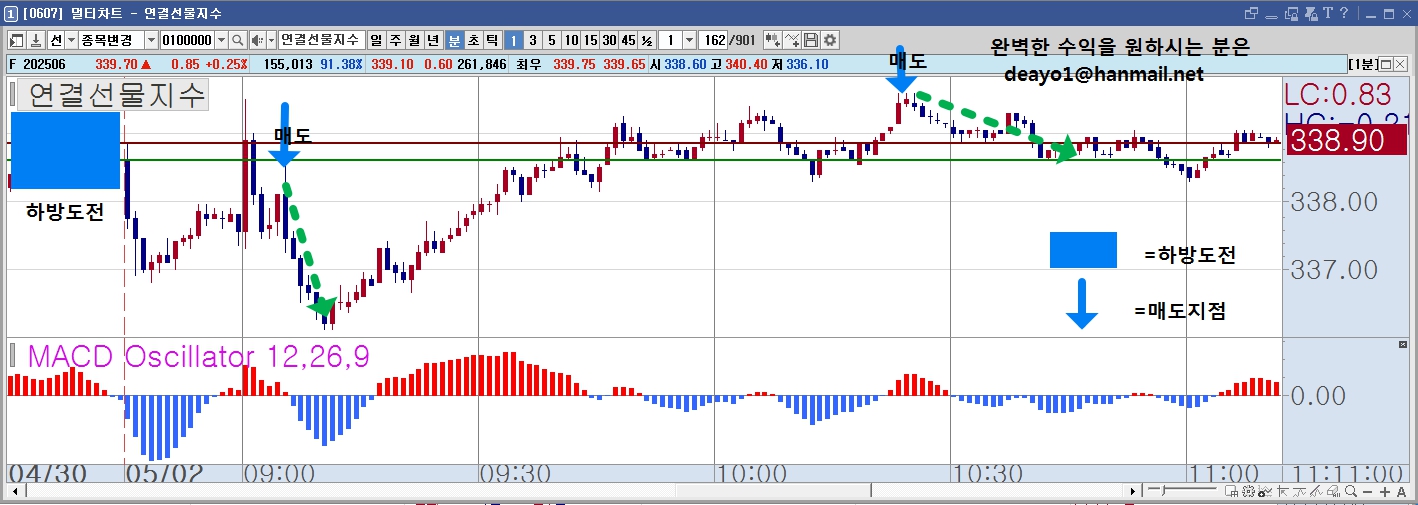Screen dimensions: 1418x505
Task: Select the 일 (daily) period button
Action: click(376, 40)
